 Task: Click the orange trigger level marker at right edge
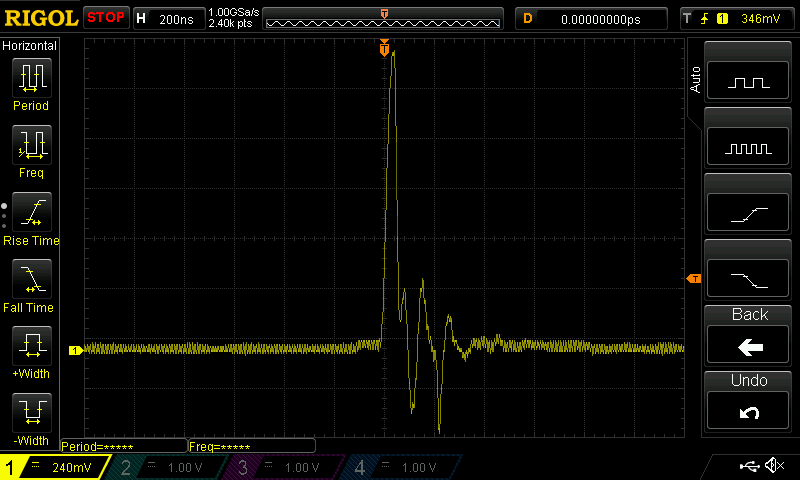694,279
